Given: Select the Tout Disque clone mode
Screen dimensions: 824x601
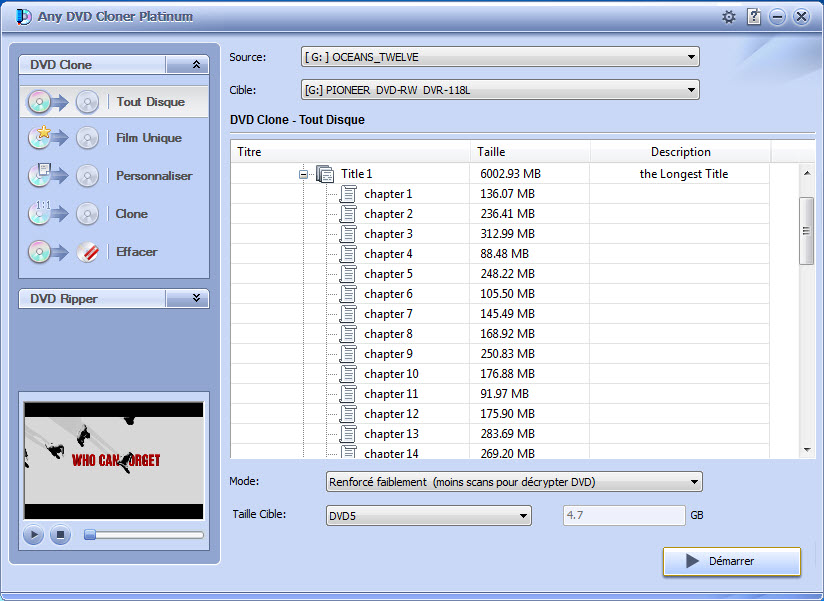Looking at the screenshot, I should tap(114, 102).
